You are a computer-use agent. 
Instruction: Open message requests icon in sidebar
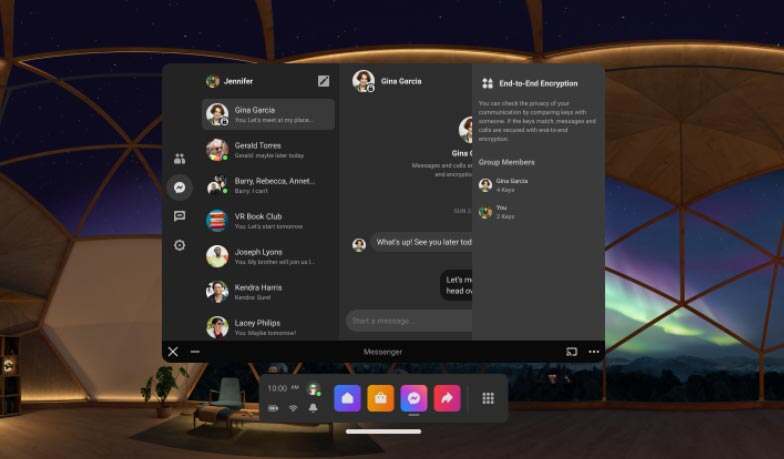[x=179, y=216]
